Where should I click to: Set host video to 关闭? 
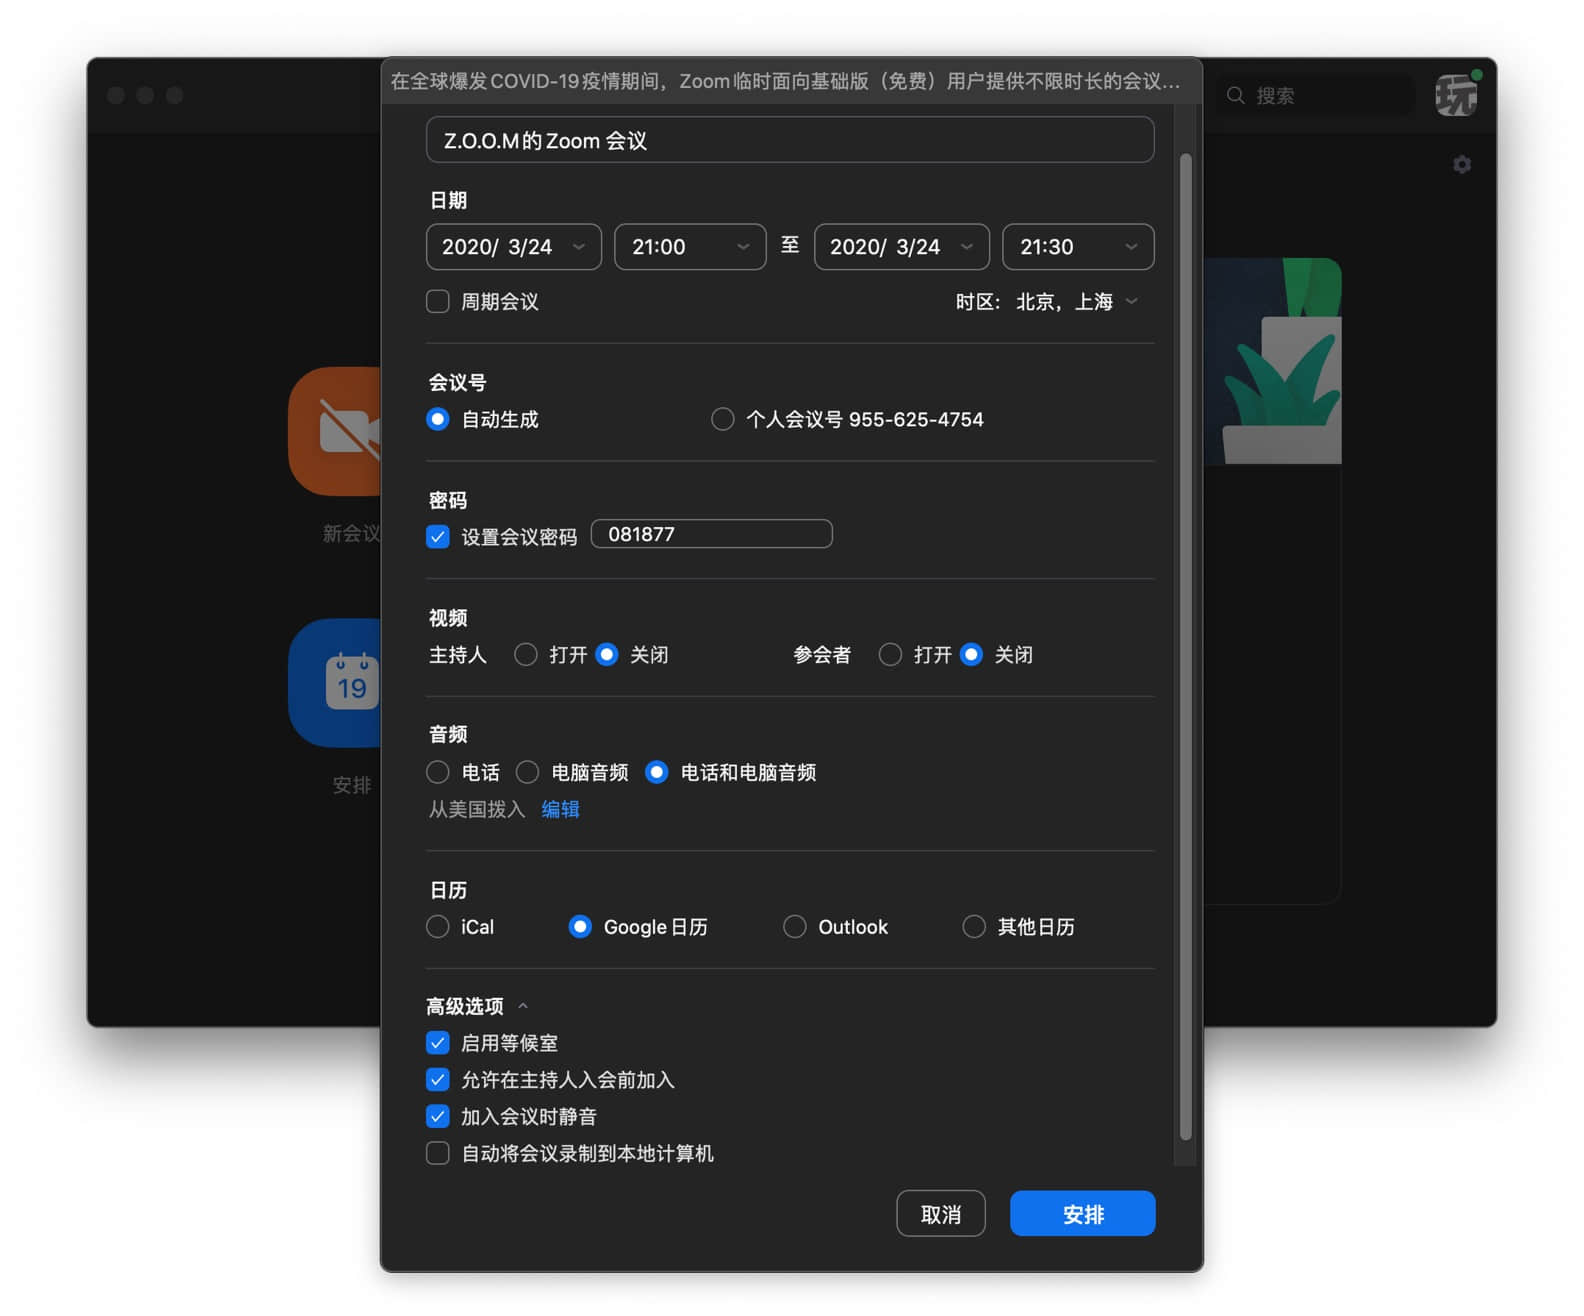click(606, 654)
